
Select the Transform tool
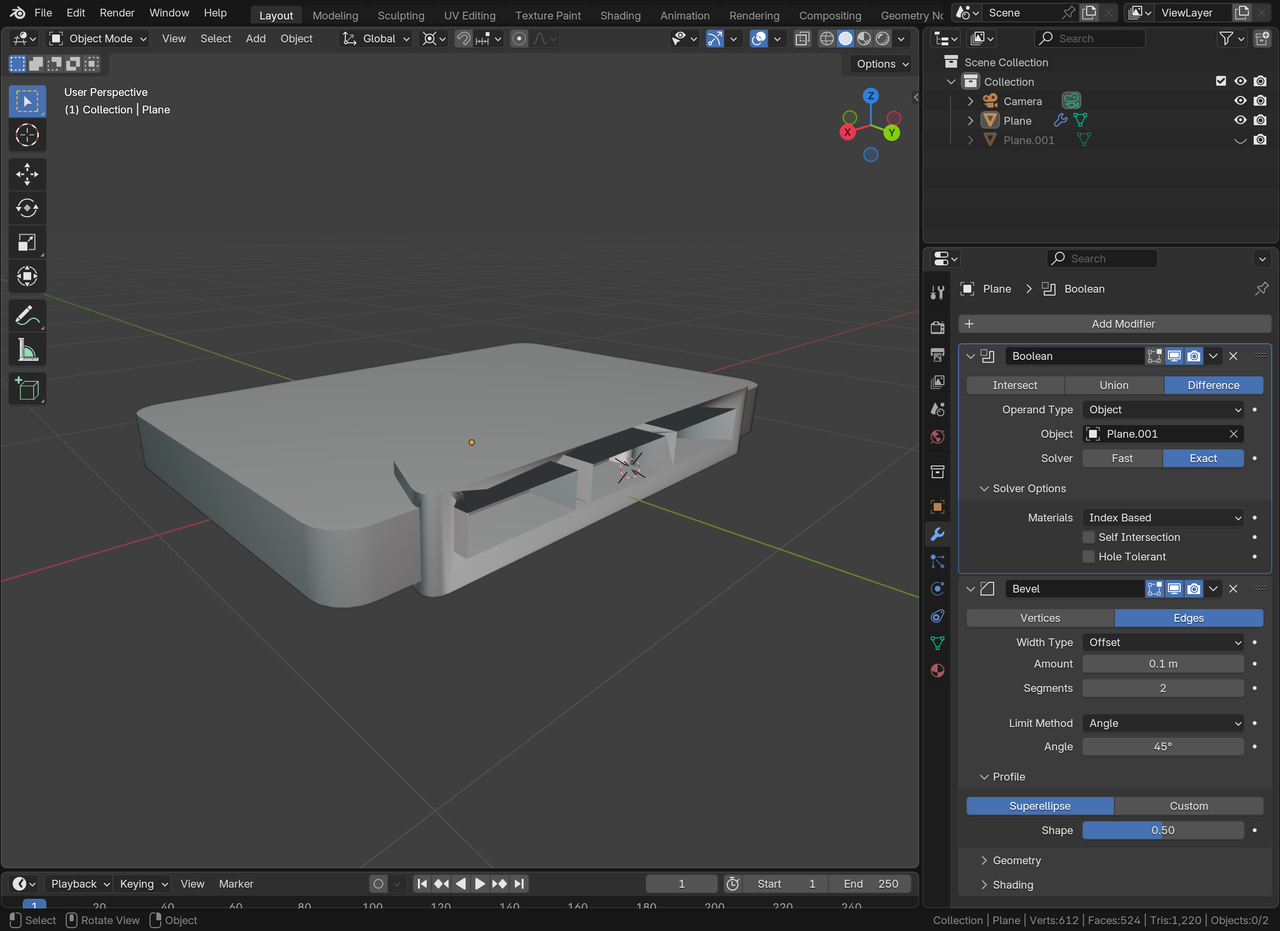click(27, 276)
